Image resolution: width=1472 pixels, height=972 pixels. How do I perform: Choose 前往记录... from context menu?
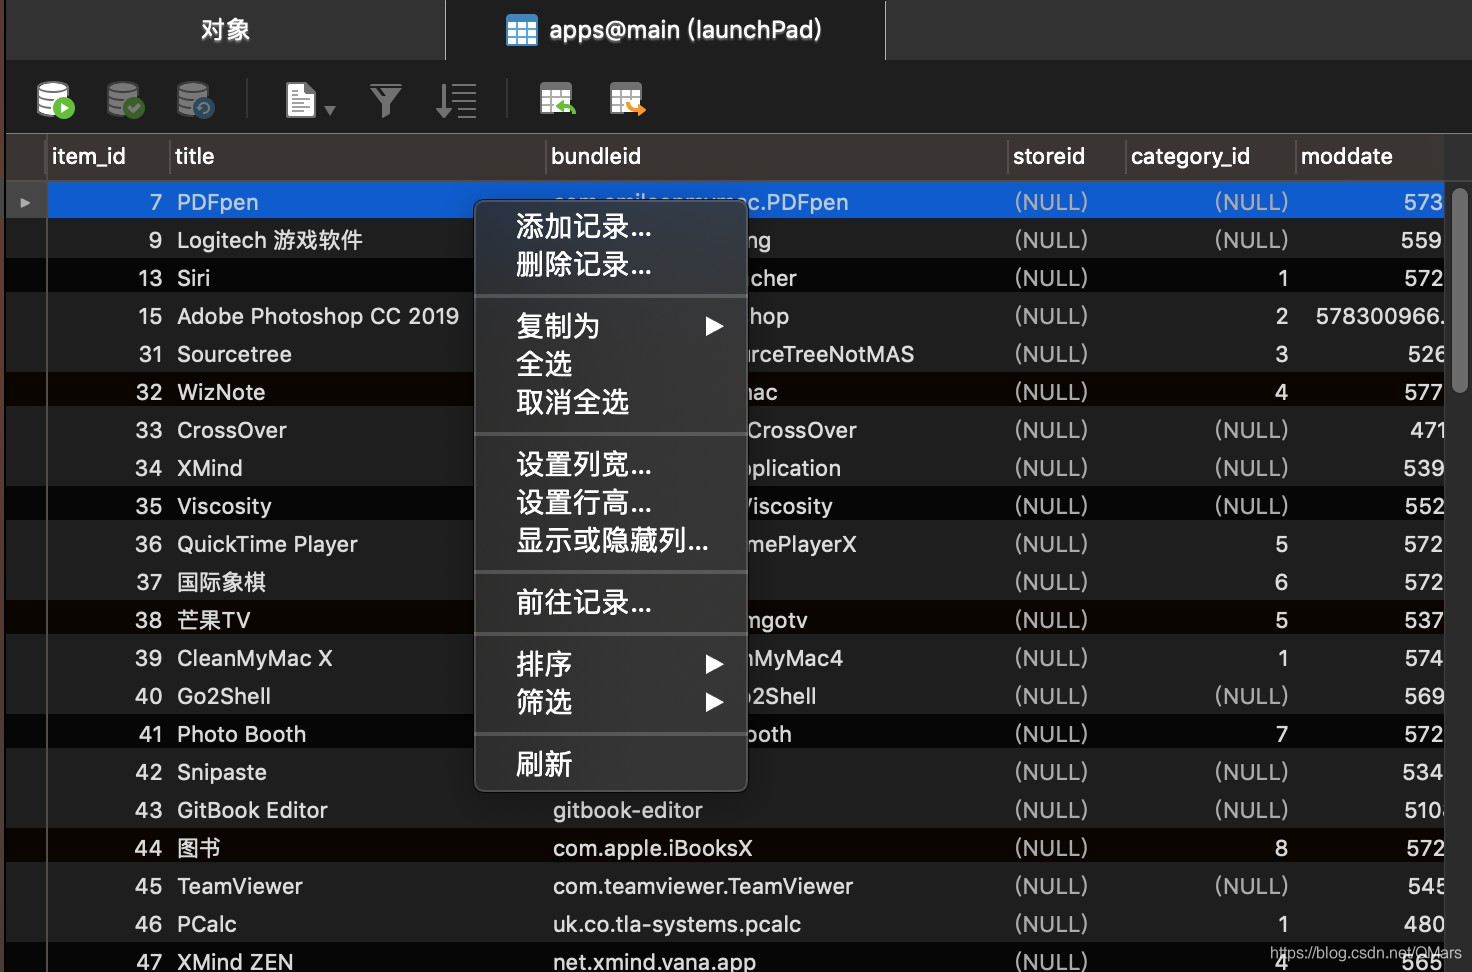[x=611, y=602]
